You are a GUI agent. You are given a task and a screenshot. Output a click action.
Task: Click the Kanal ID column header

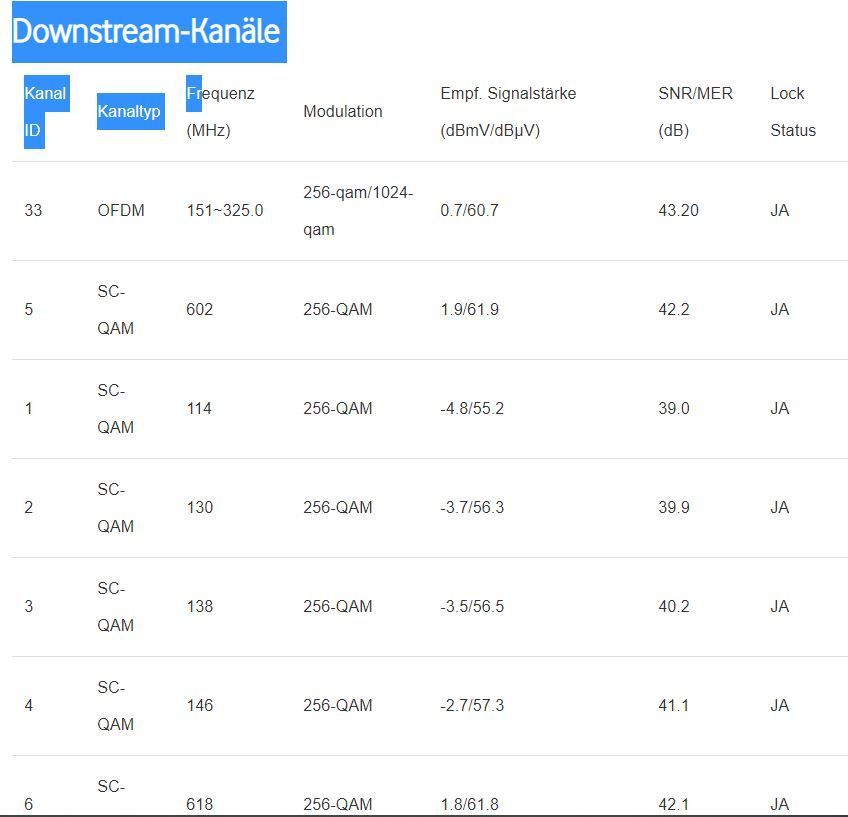click(45, 112)
